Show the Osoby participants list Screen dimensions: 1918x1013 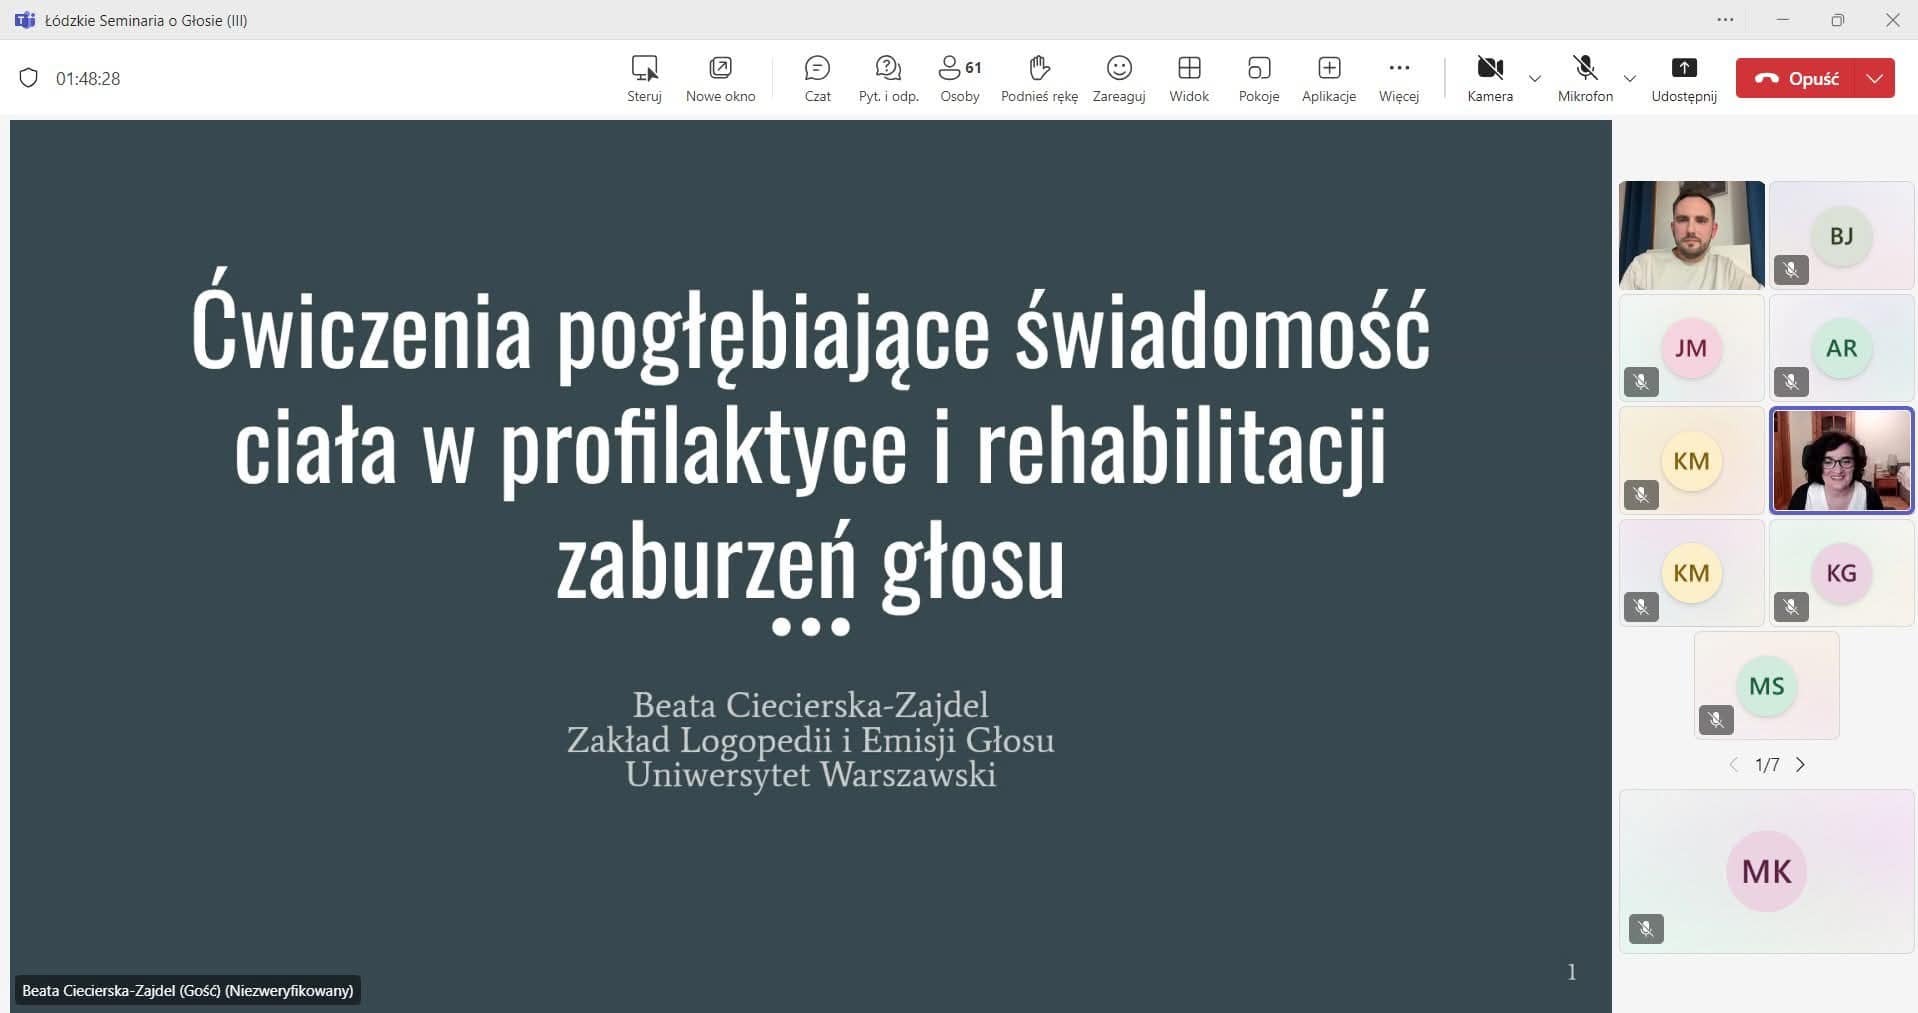coord(959,78)
